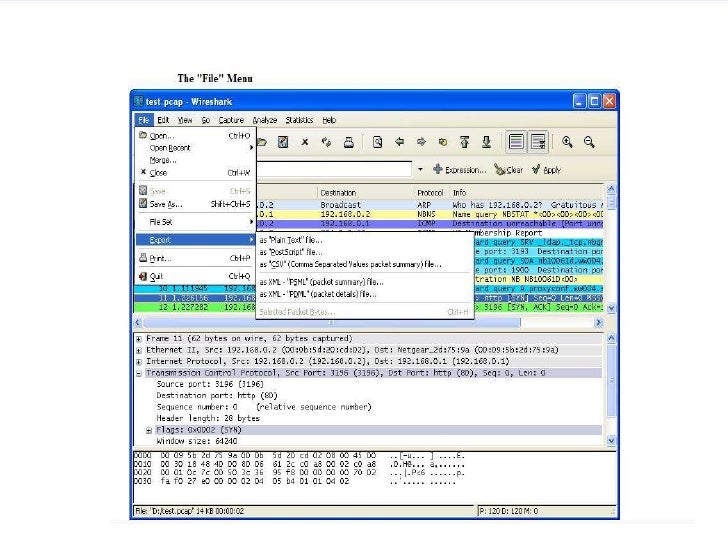Select Merge... in the File menu
This screenshot has height=546, width=728.
(x=195, y=160)
